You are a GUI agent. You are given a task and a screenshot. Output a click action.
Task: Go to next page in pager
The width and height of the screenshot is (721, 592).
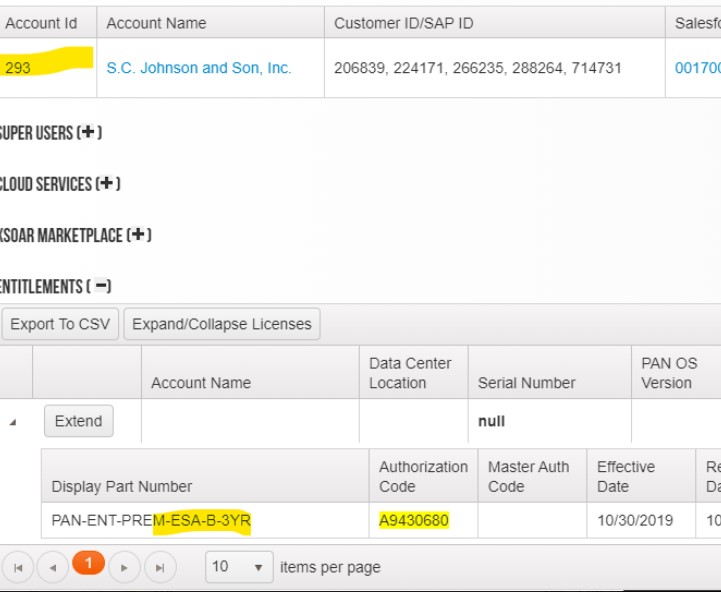click(124, 567)
